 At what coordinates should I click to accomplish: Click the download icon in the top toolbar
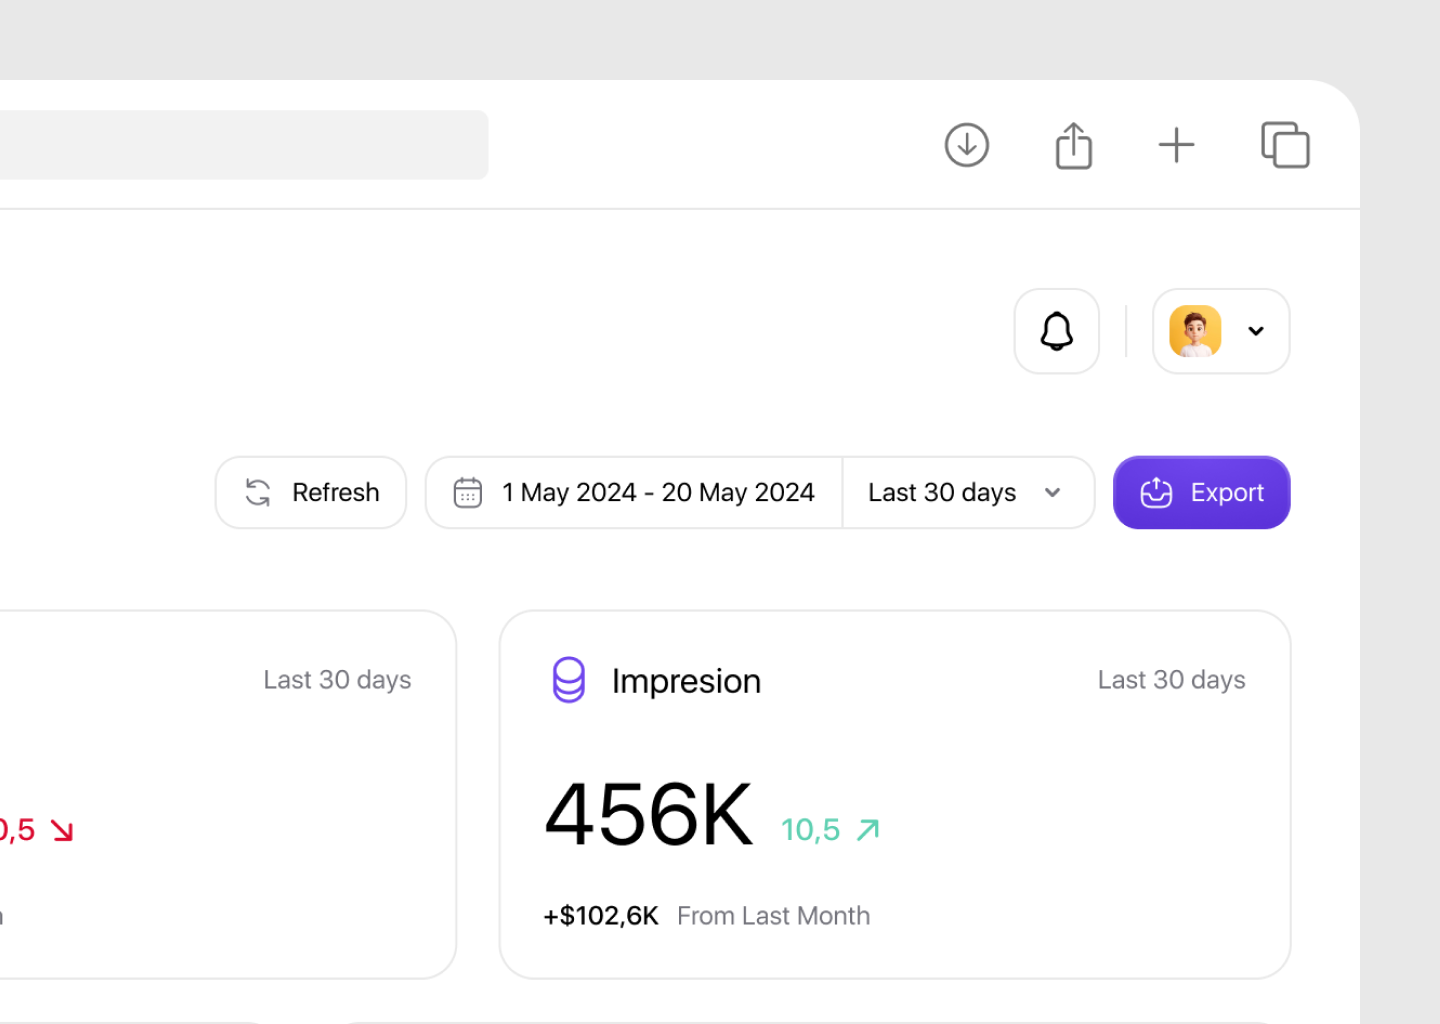966,145
